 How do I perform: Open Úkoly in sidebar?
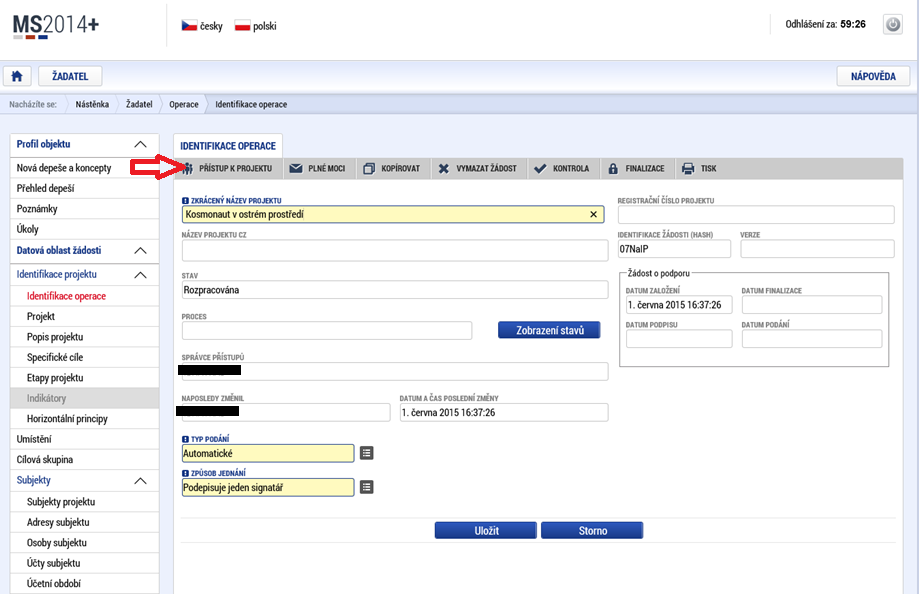(x=84, y=229)
